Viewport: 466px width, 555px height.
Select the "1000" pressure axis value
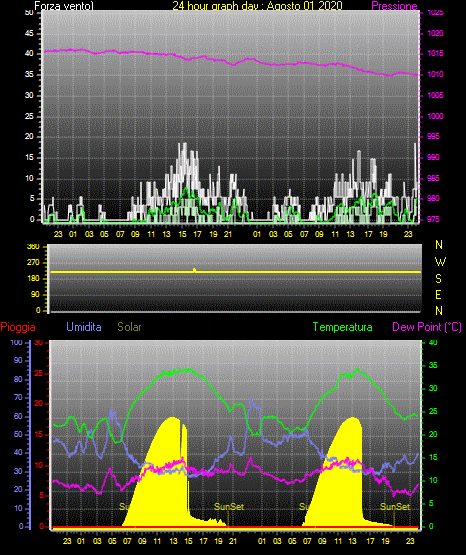(436, 116)
